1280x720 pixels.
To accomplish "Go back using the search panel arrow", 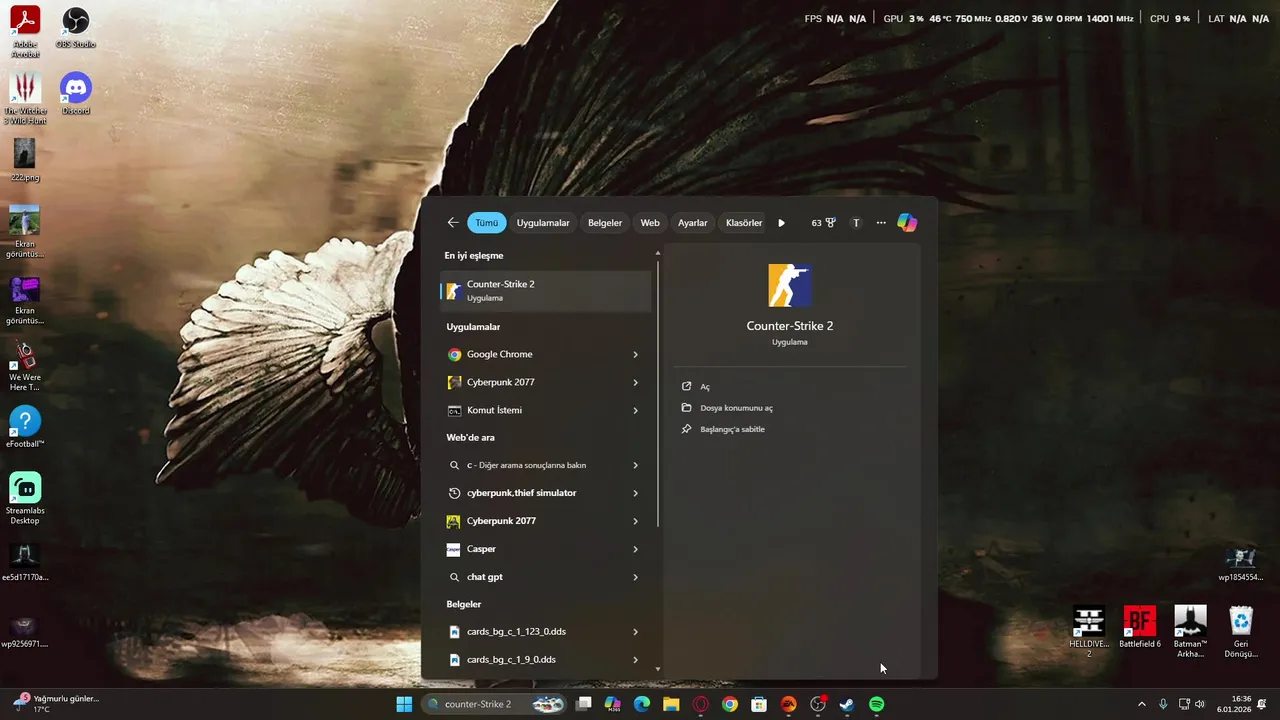I will point(453,223).
